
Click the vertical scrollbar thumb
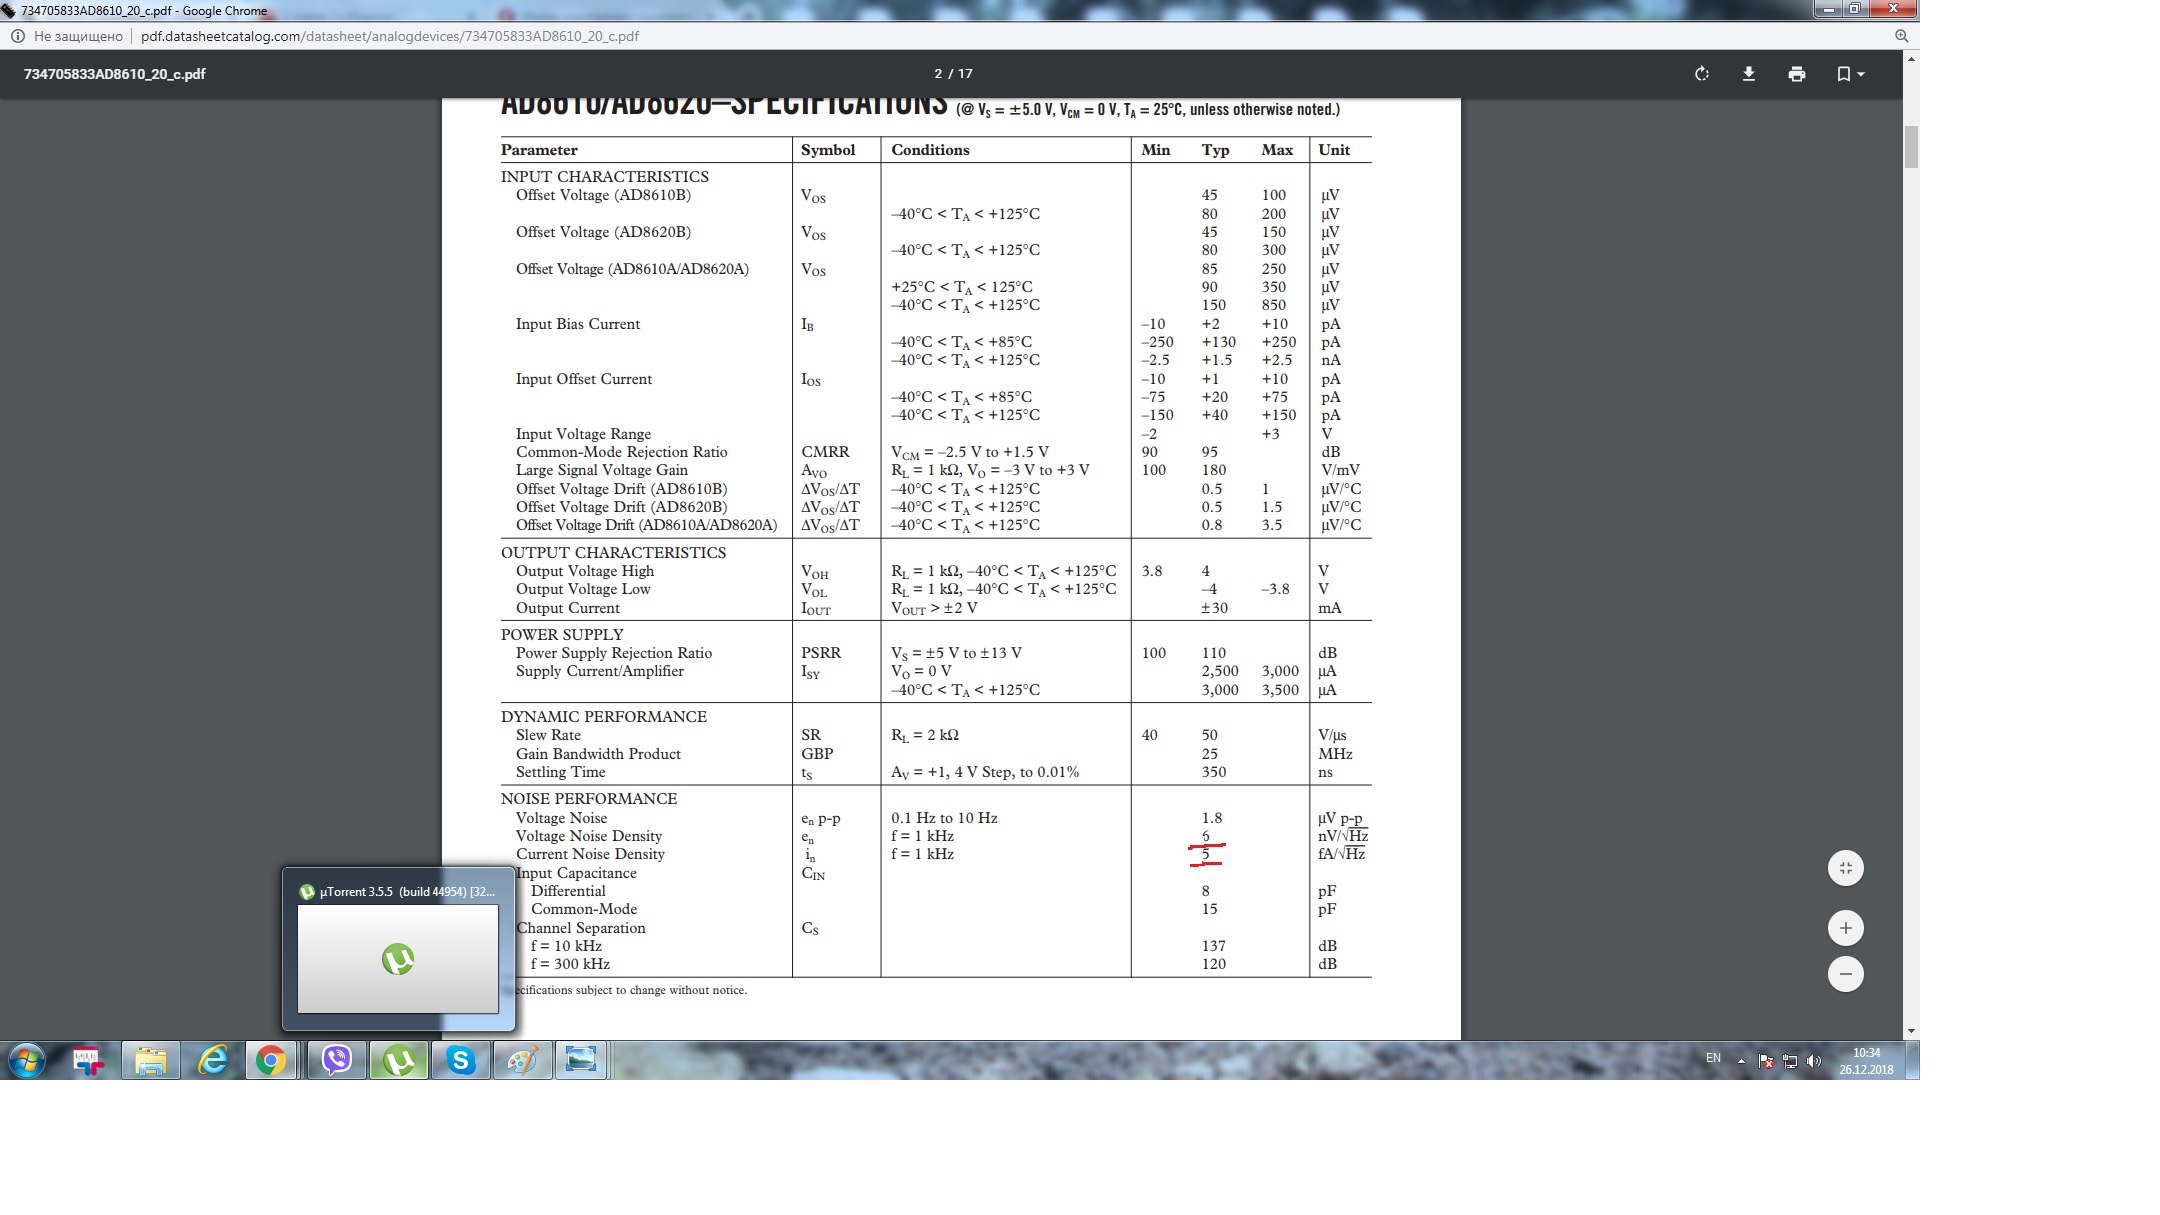click(1910, 148)
